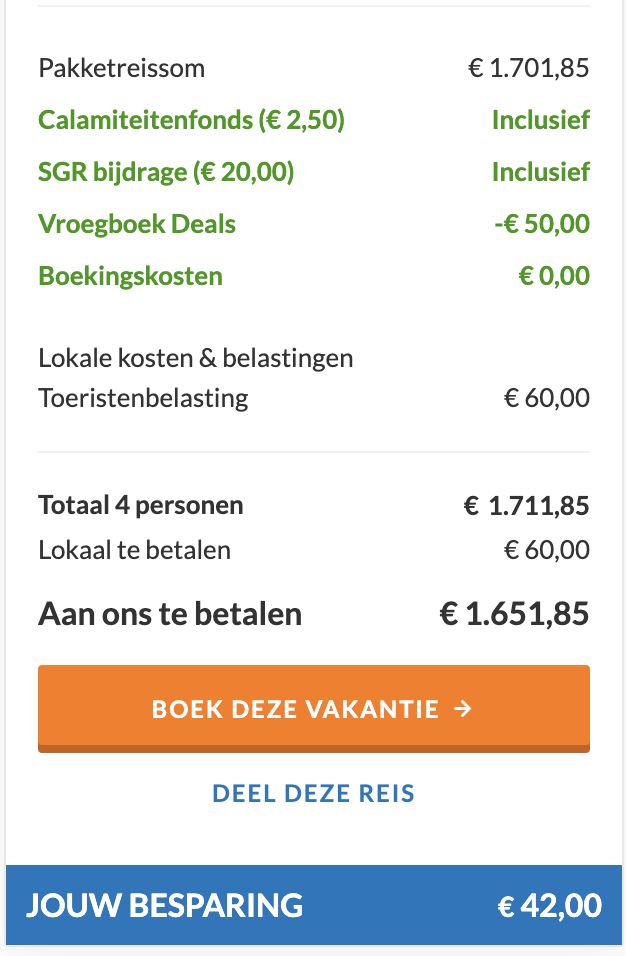The height and width of the screenshot is (956, 626).
Task: Click the Totaal 4 personen label
Action: tap(140, 506)
